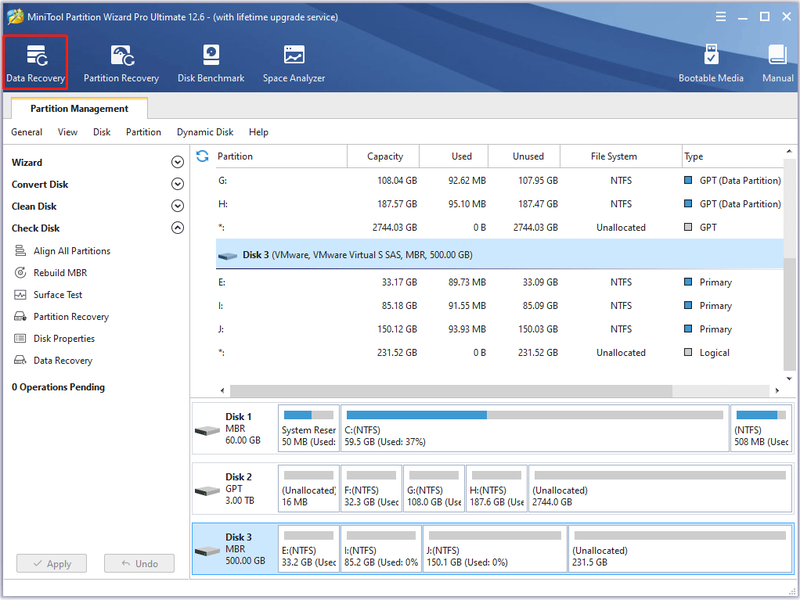Open the Bootable Media builder

pyautogui.click(x=710, y=63)
